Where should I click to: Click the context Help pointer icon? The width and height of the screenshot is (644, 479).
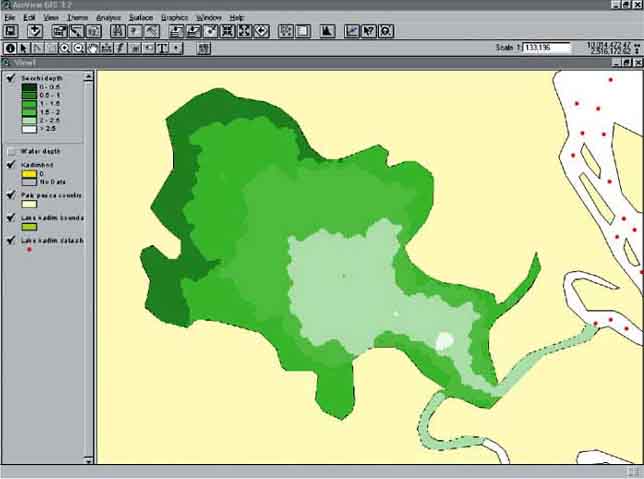pos(369,31)
